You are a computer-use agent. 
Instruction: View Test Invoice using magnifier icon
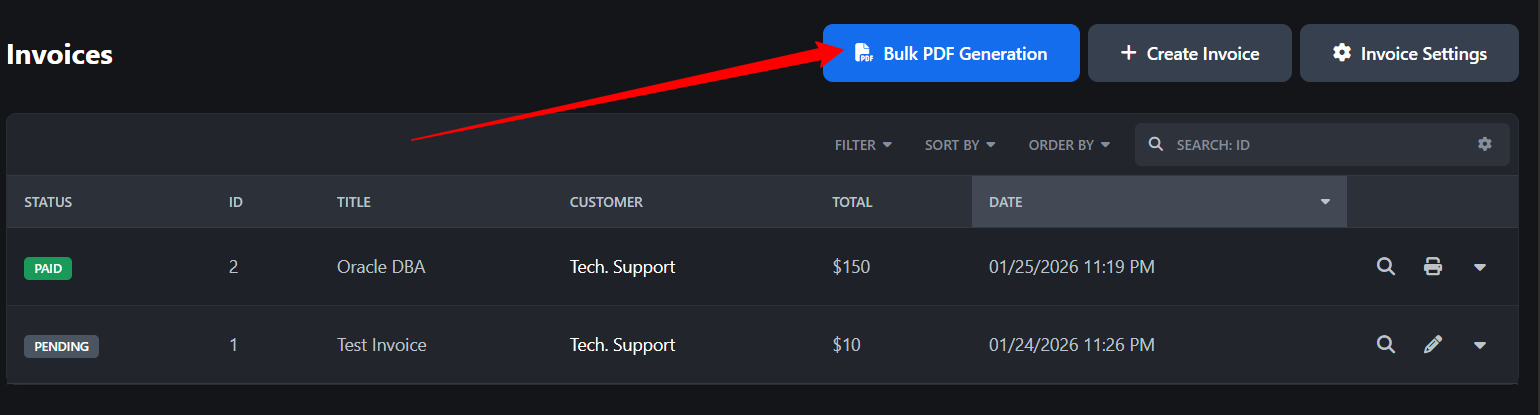tap(1386, 345)
